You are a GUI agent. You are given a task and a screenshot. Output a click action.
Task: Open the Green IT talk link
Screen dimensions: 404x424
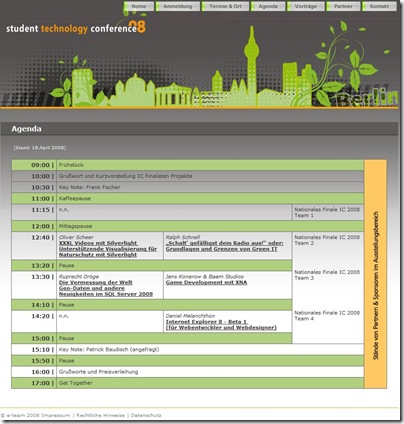[x=224, y=246]
